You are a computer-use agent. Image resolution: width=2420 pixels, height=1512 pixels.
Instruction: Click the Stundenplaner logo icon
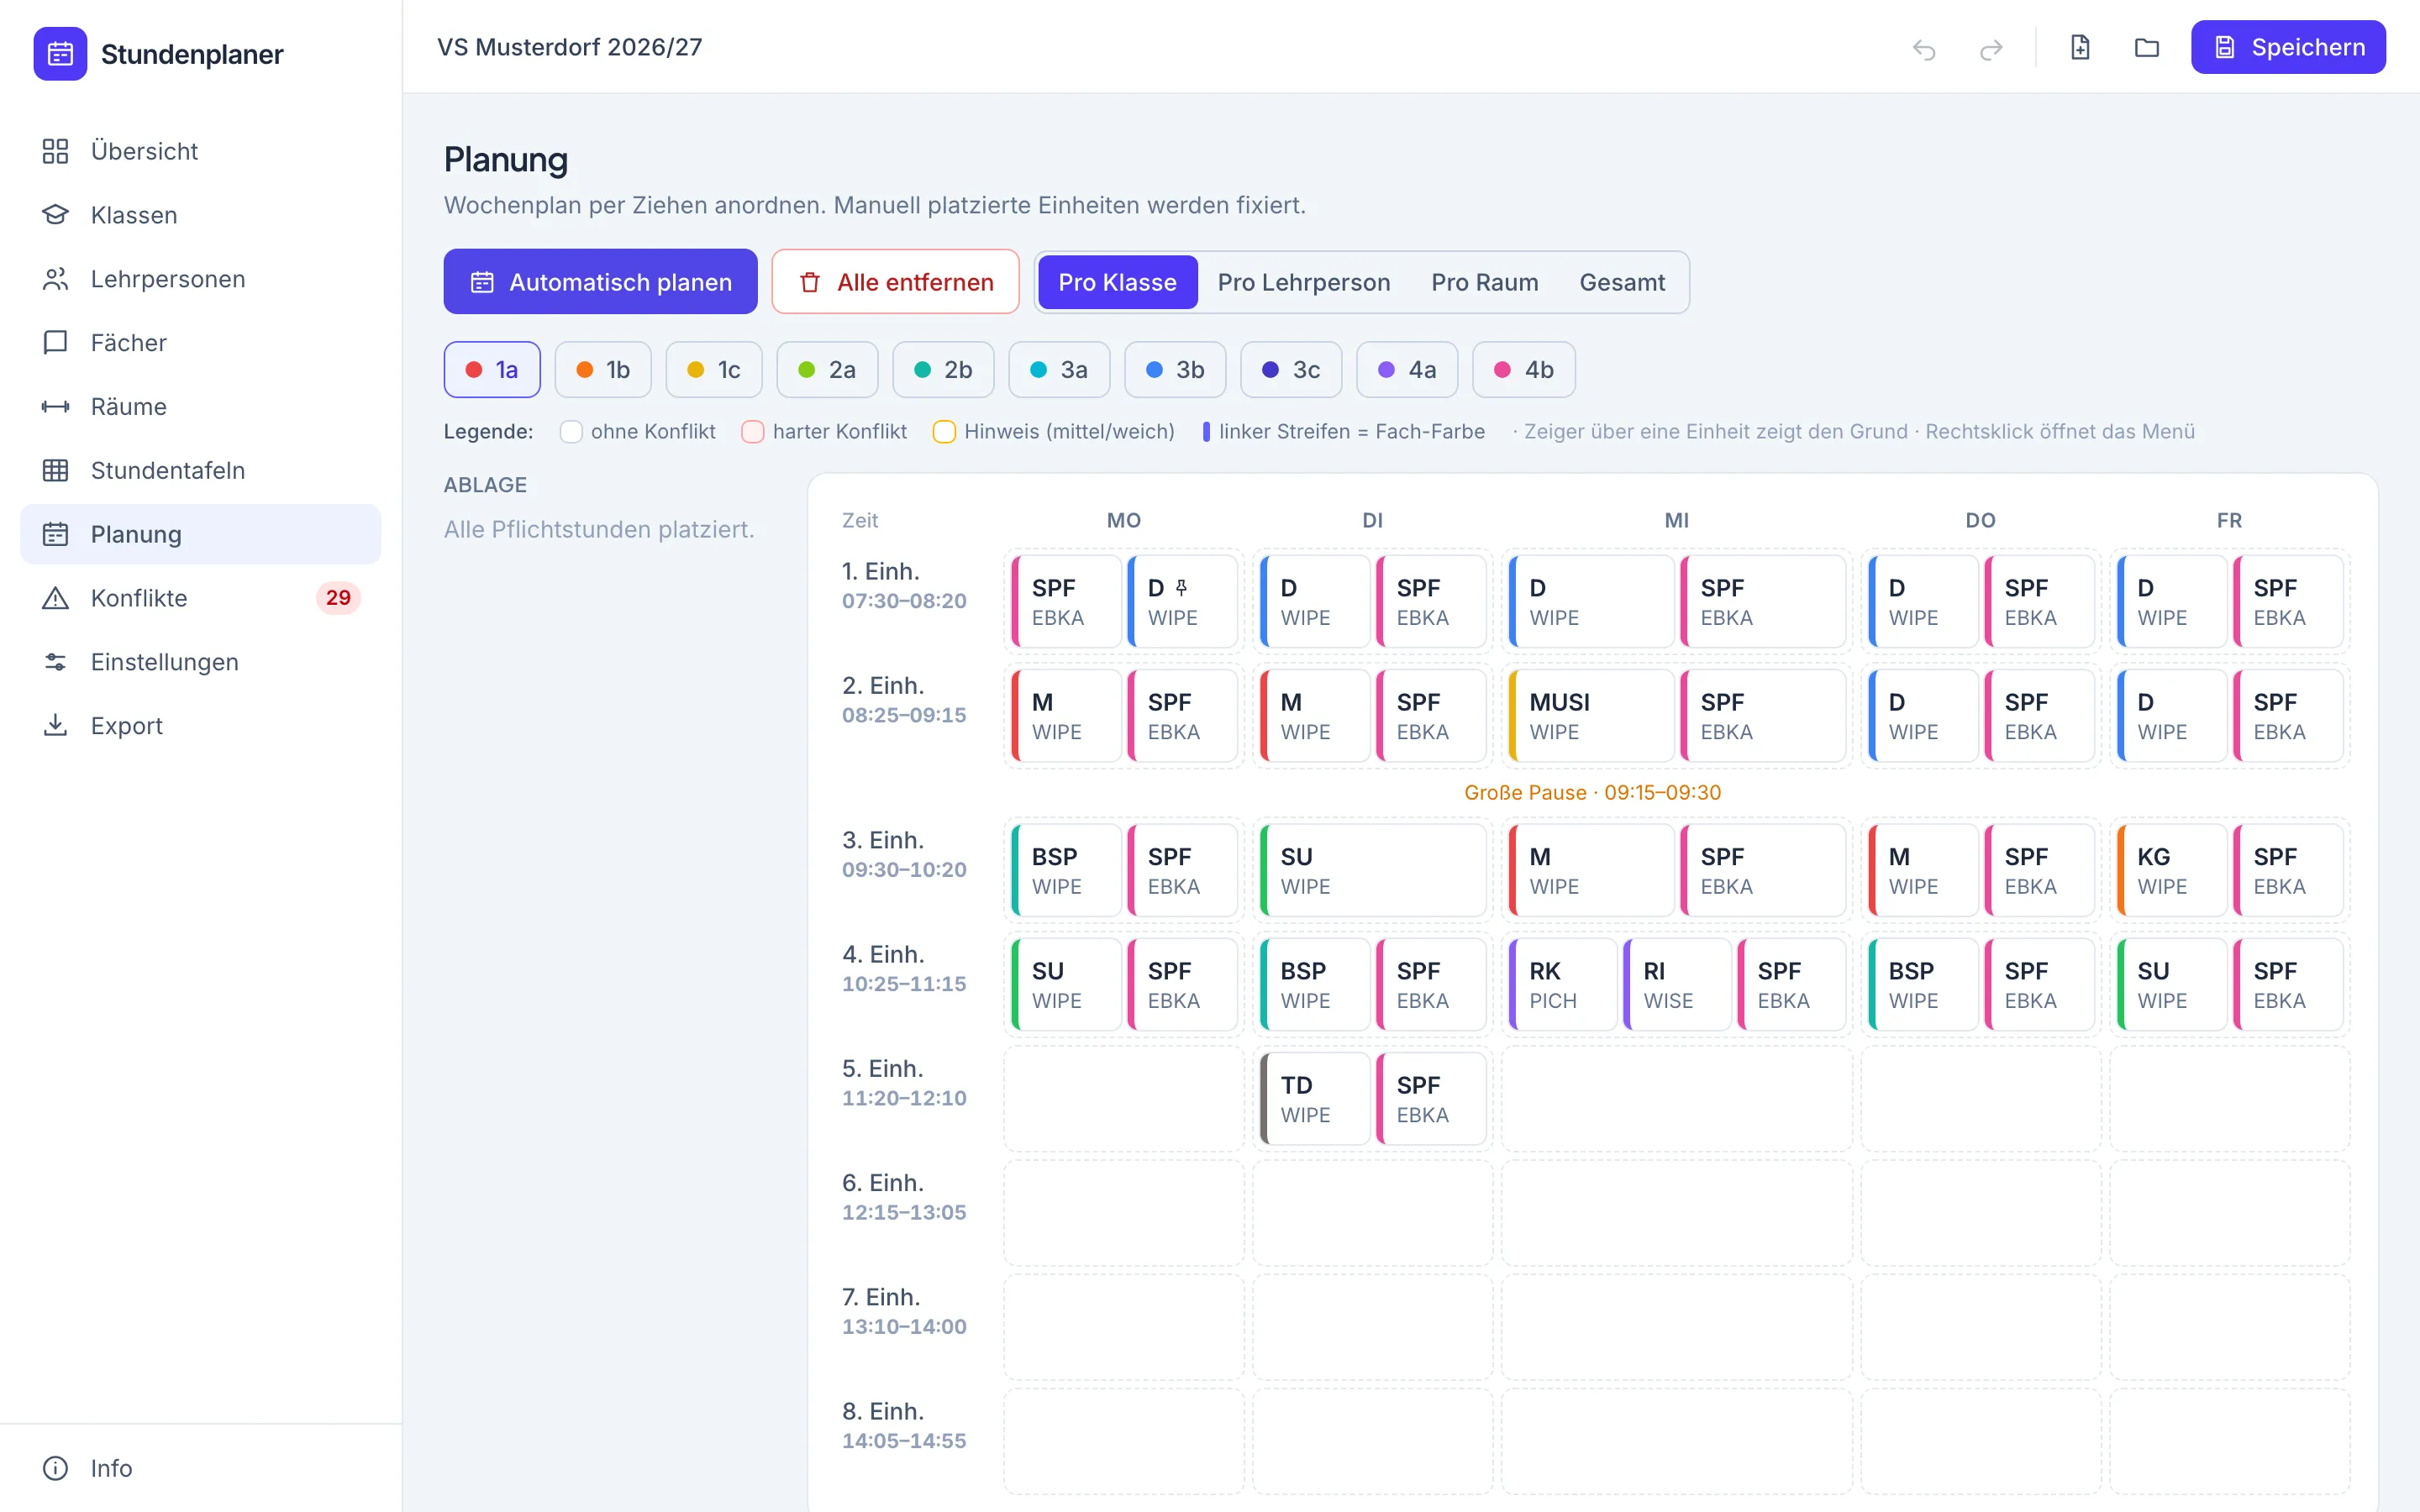tap(60, 54)
